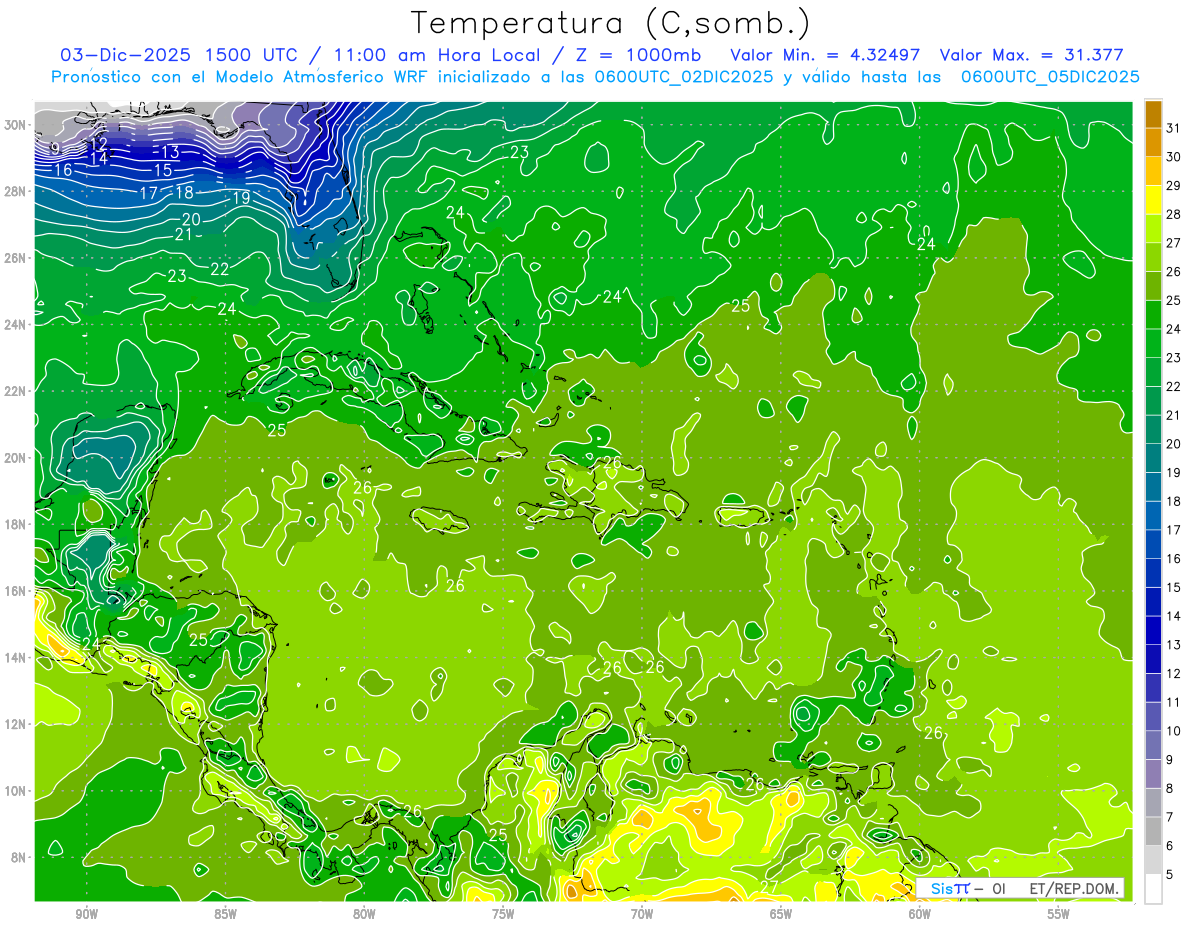Click the longitude axis label '55W'
The image size is (1200, 927).
(x=1059, y=914)
